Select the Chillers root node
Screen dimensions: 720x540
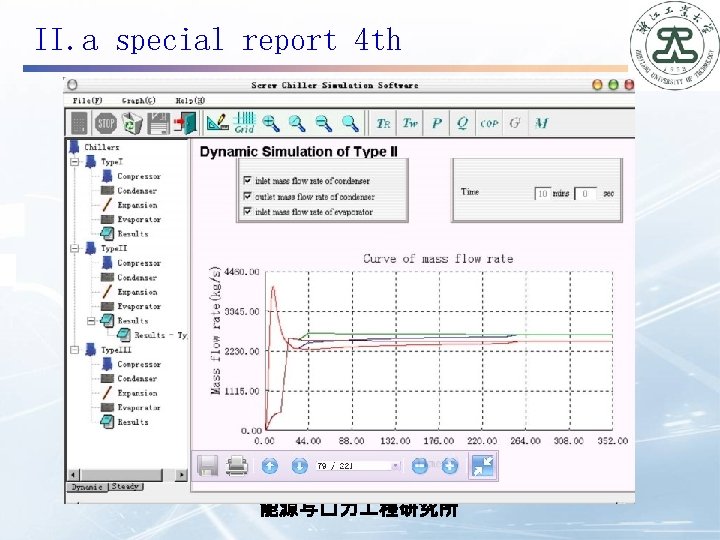point(101,147)
